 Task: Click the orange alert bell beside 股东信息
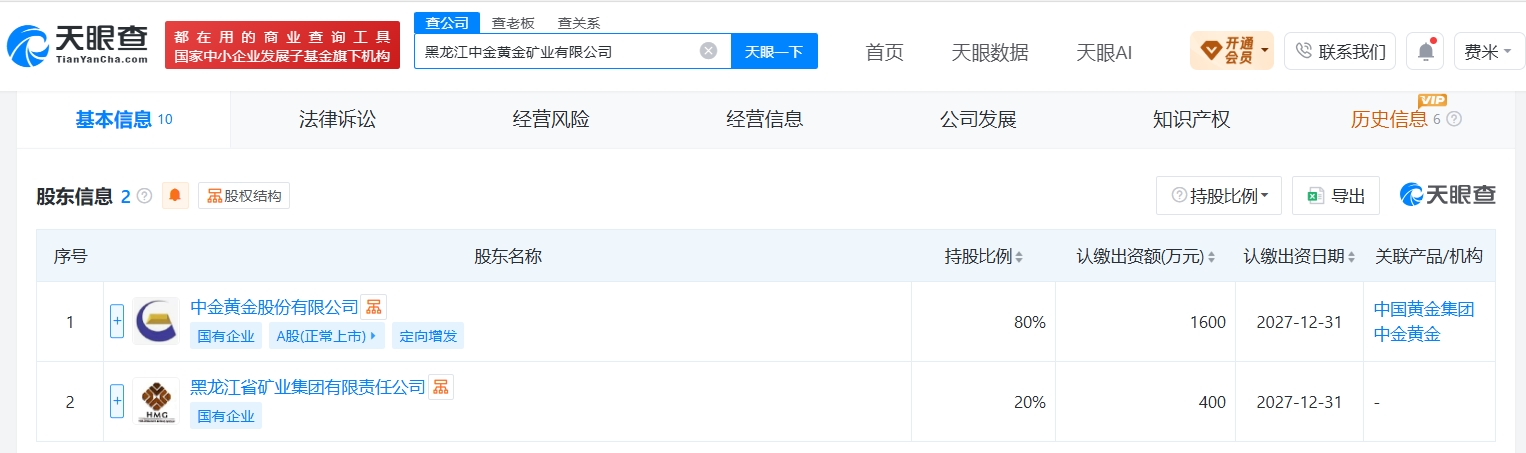(x=175, y=196)
